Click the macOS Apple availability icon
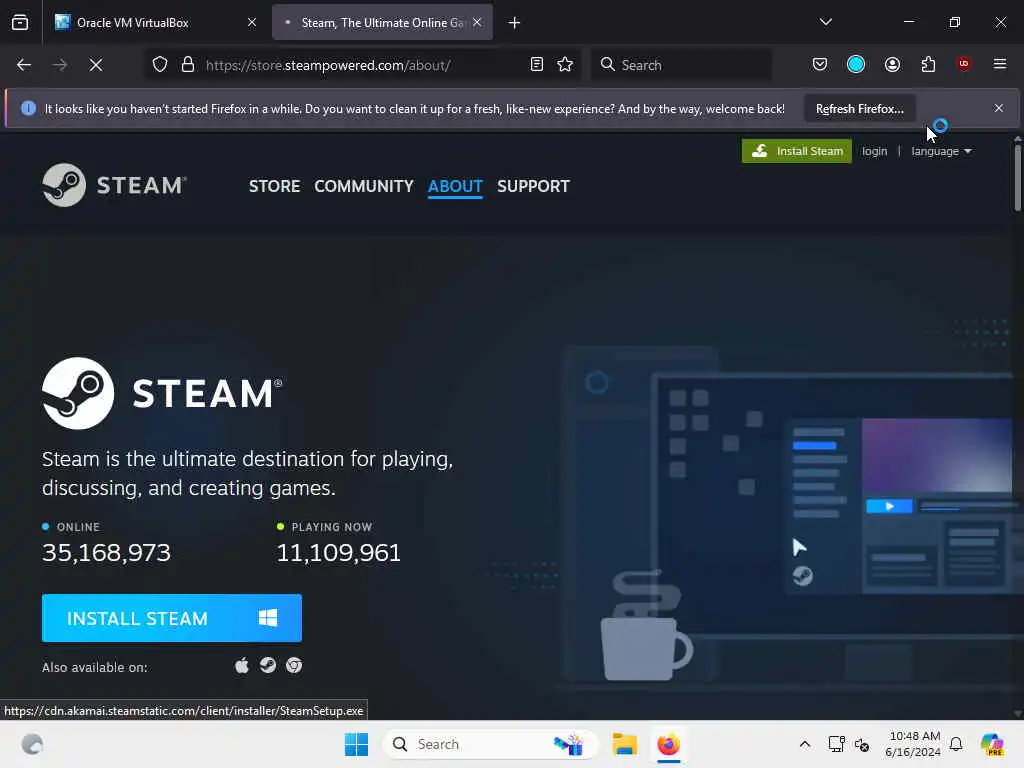The image size is (1024, 768). (242, 665)
